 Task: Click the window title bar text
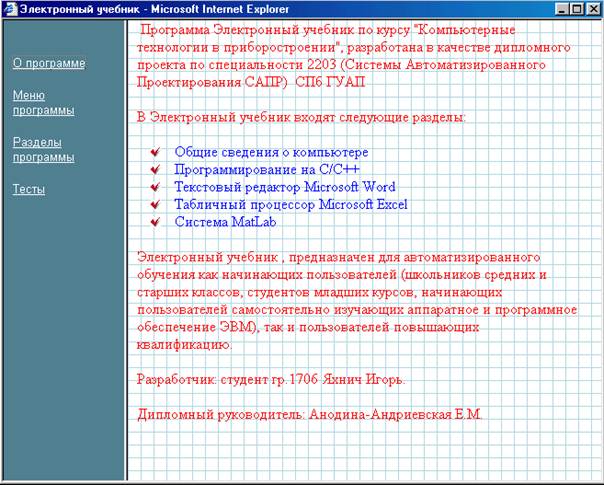click(154, 9)
